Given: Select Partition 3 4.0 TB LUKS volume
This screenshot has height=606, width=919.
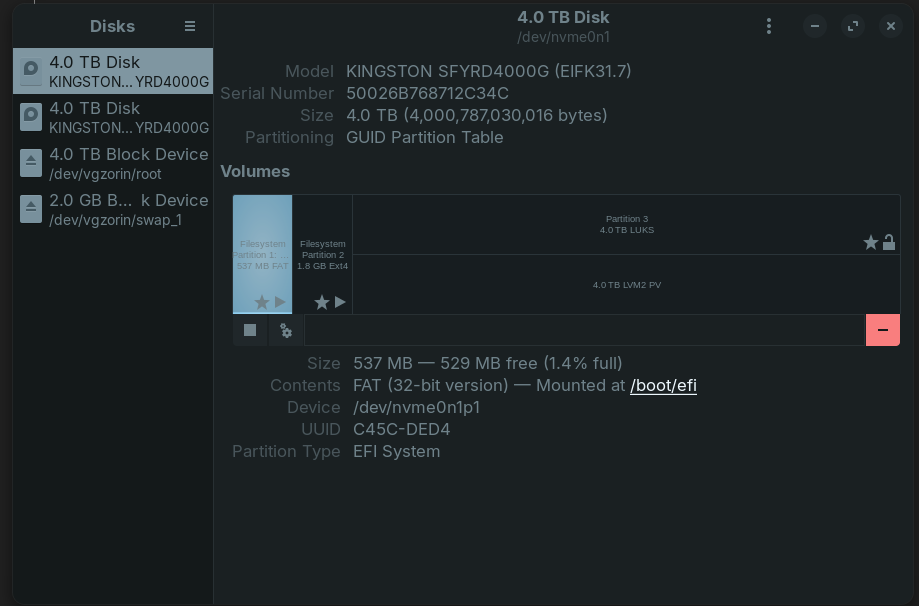Looking at the screenshot, I should pyautogui.click(x=626, y=224).
